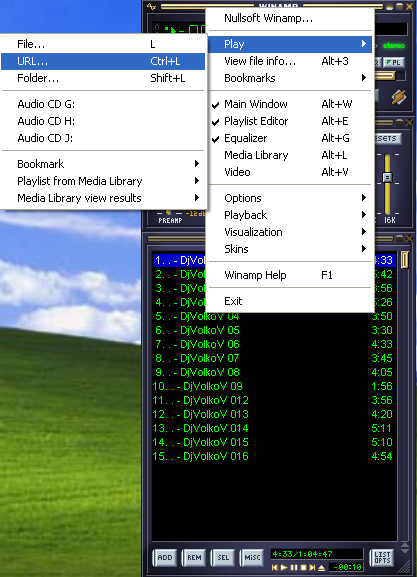Viewport: 417px width, 577px height.
Task: Open Nullsoft Winamp... about entry
Action: (290, 18)
